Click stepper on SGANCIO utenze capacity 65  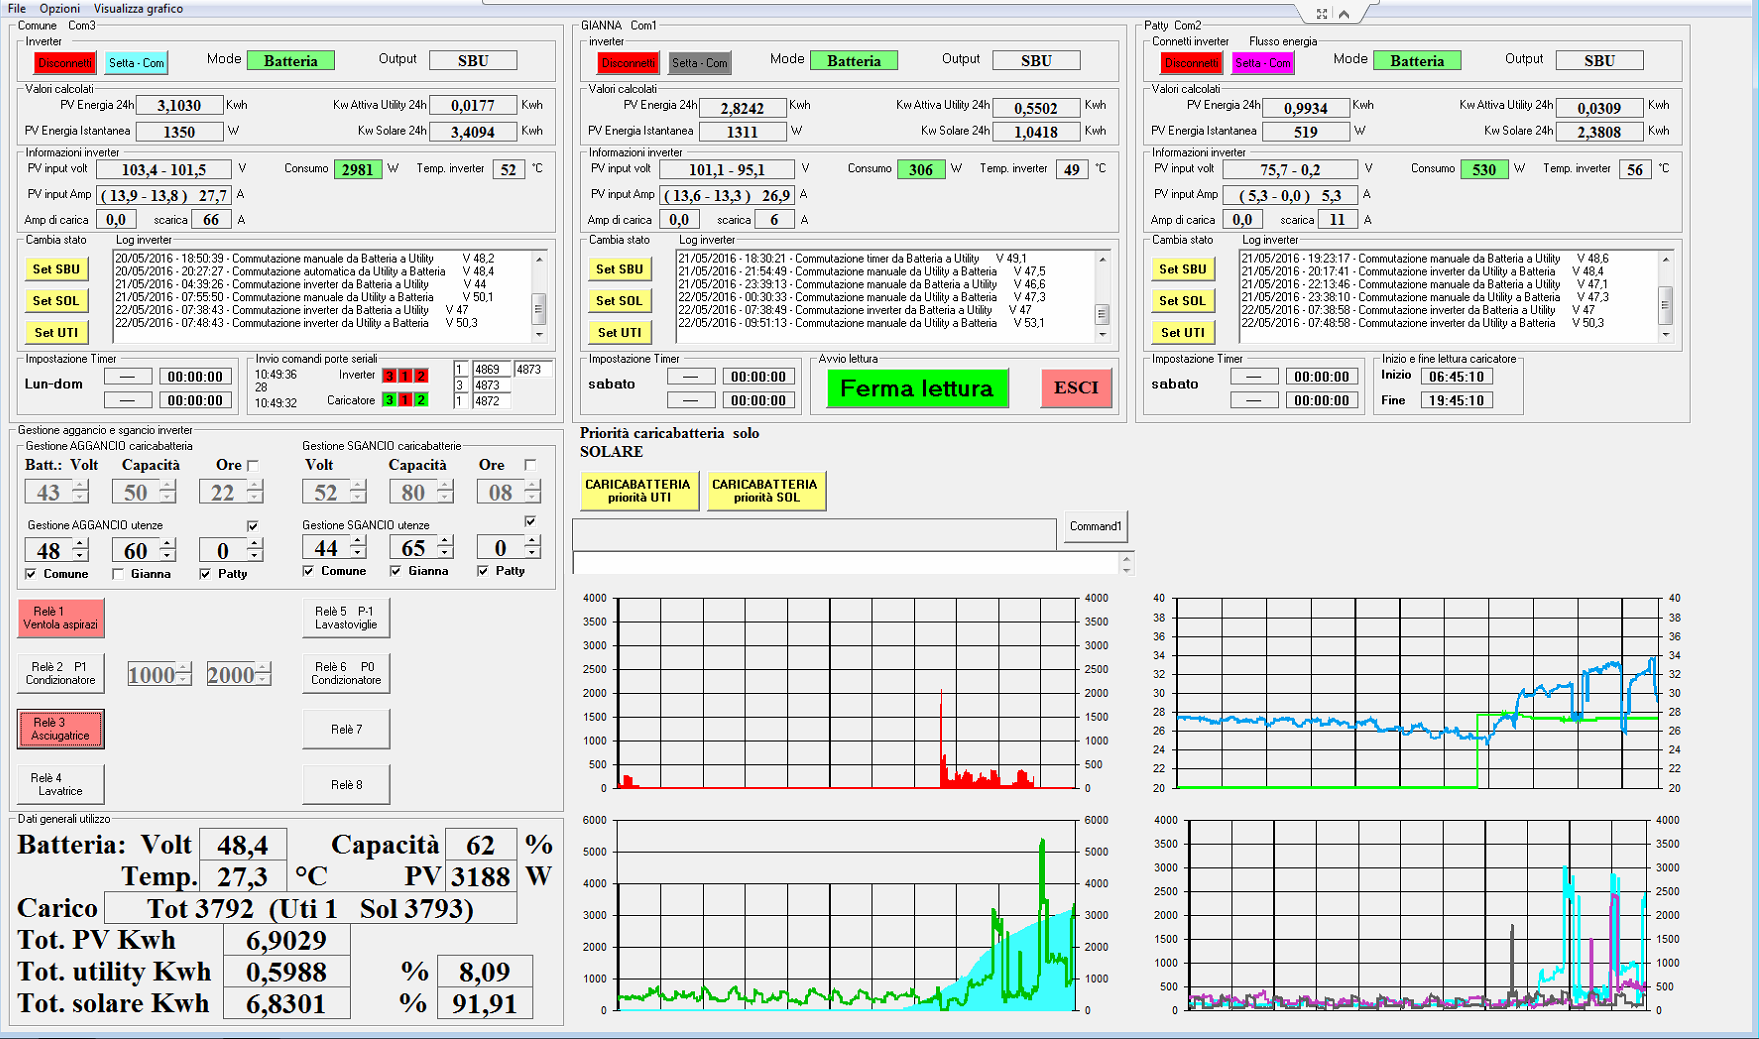tap(445, 547)
